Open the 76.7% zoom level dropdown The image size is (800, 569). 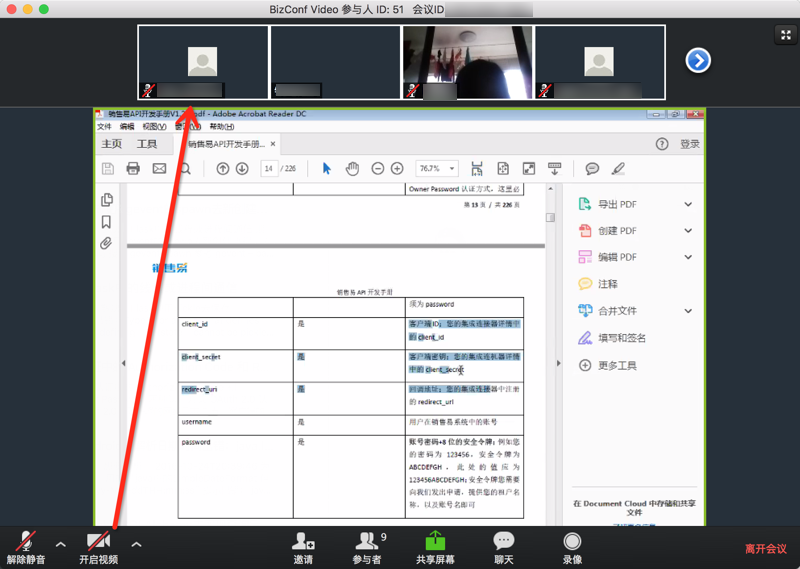tap(437, 168)
